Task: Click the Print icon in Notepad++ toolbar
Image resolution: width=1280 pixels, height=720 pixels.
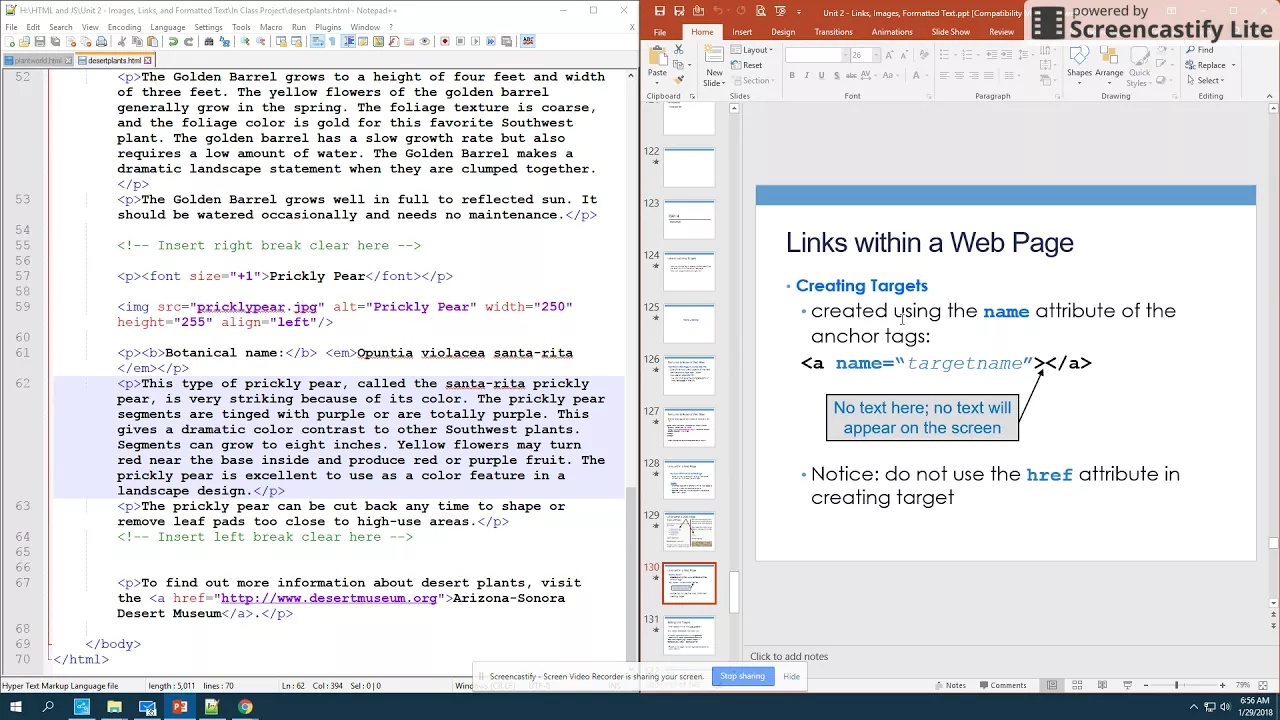Action: 101,42
